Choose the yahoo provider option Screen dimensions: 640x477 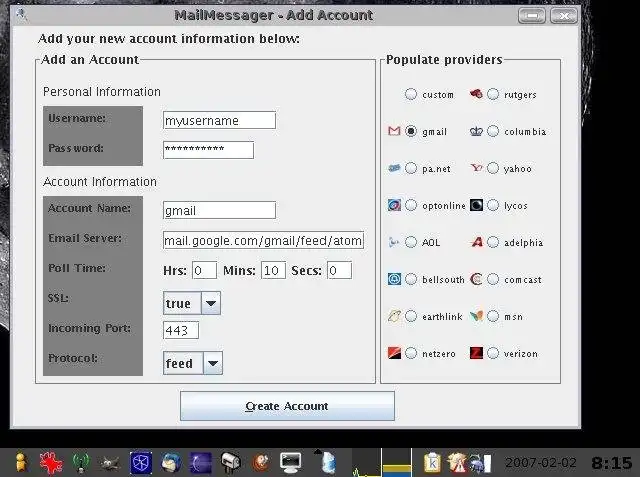(x=493, y=168)
